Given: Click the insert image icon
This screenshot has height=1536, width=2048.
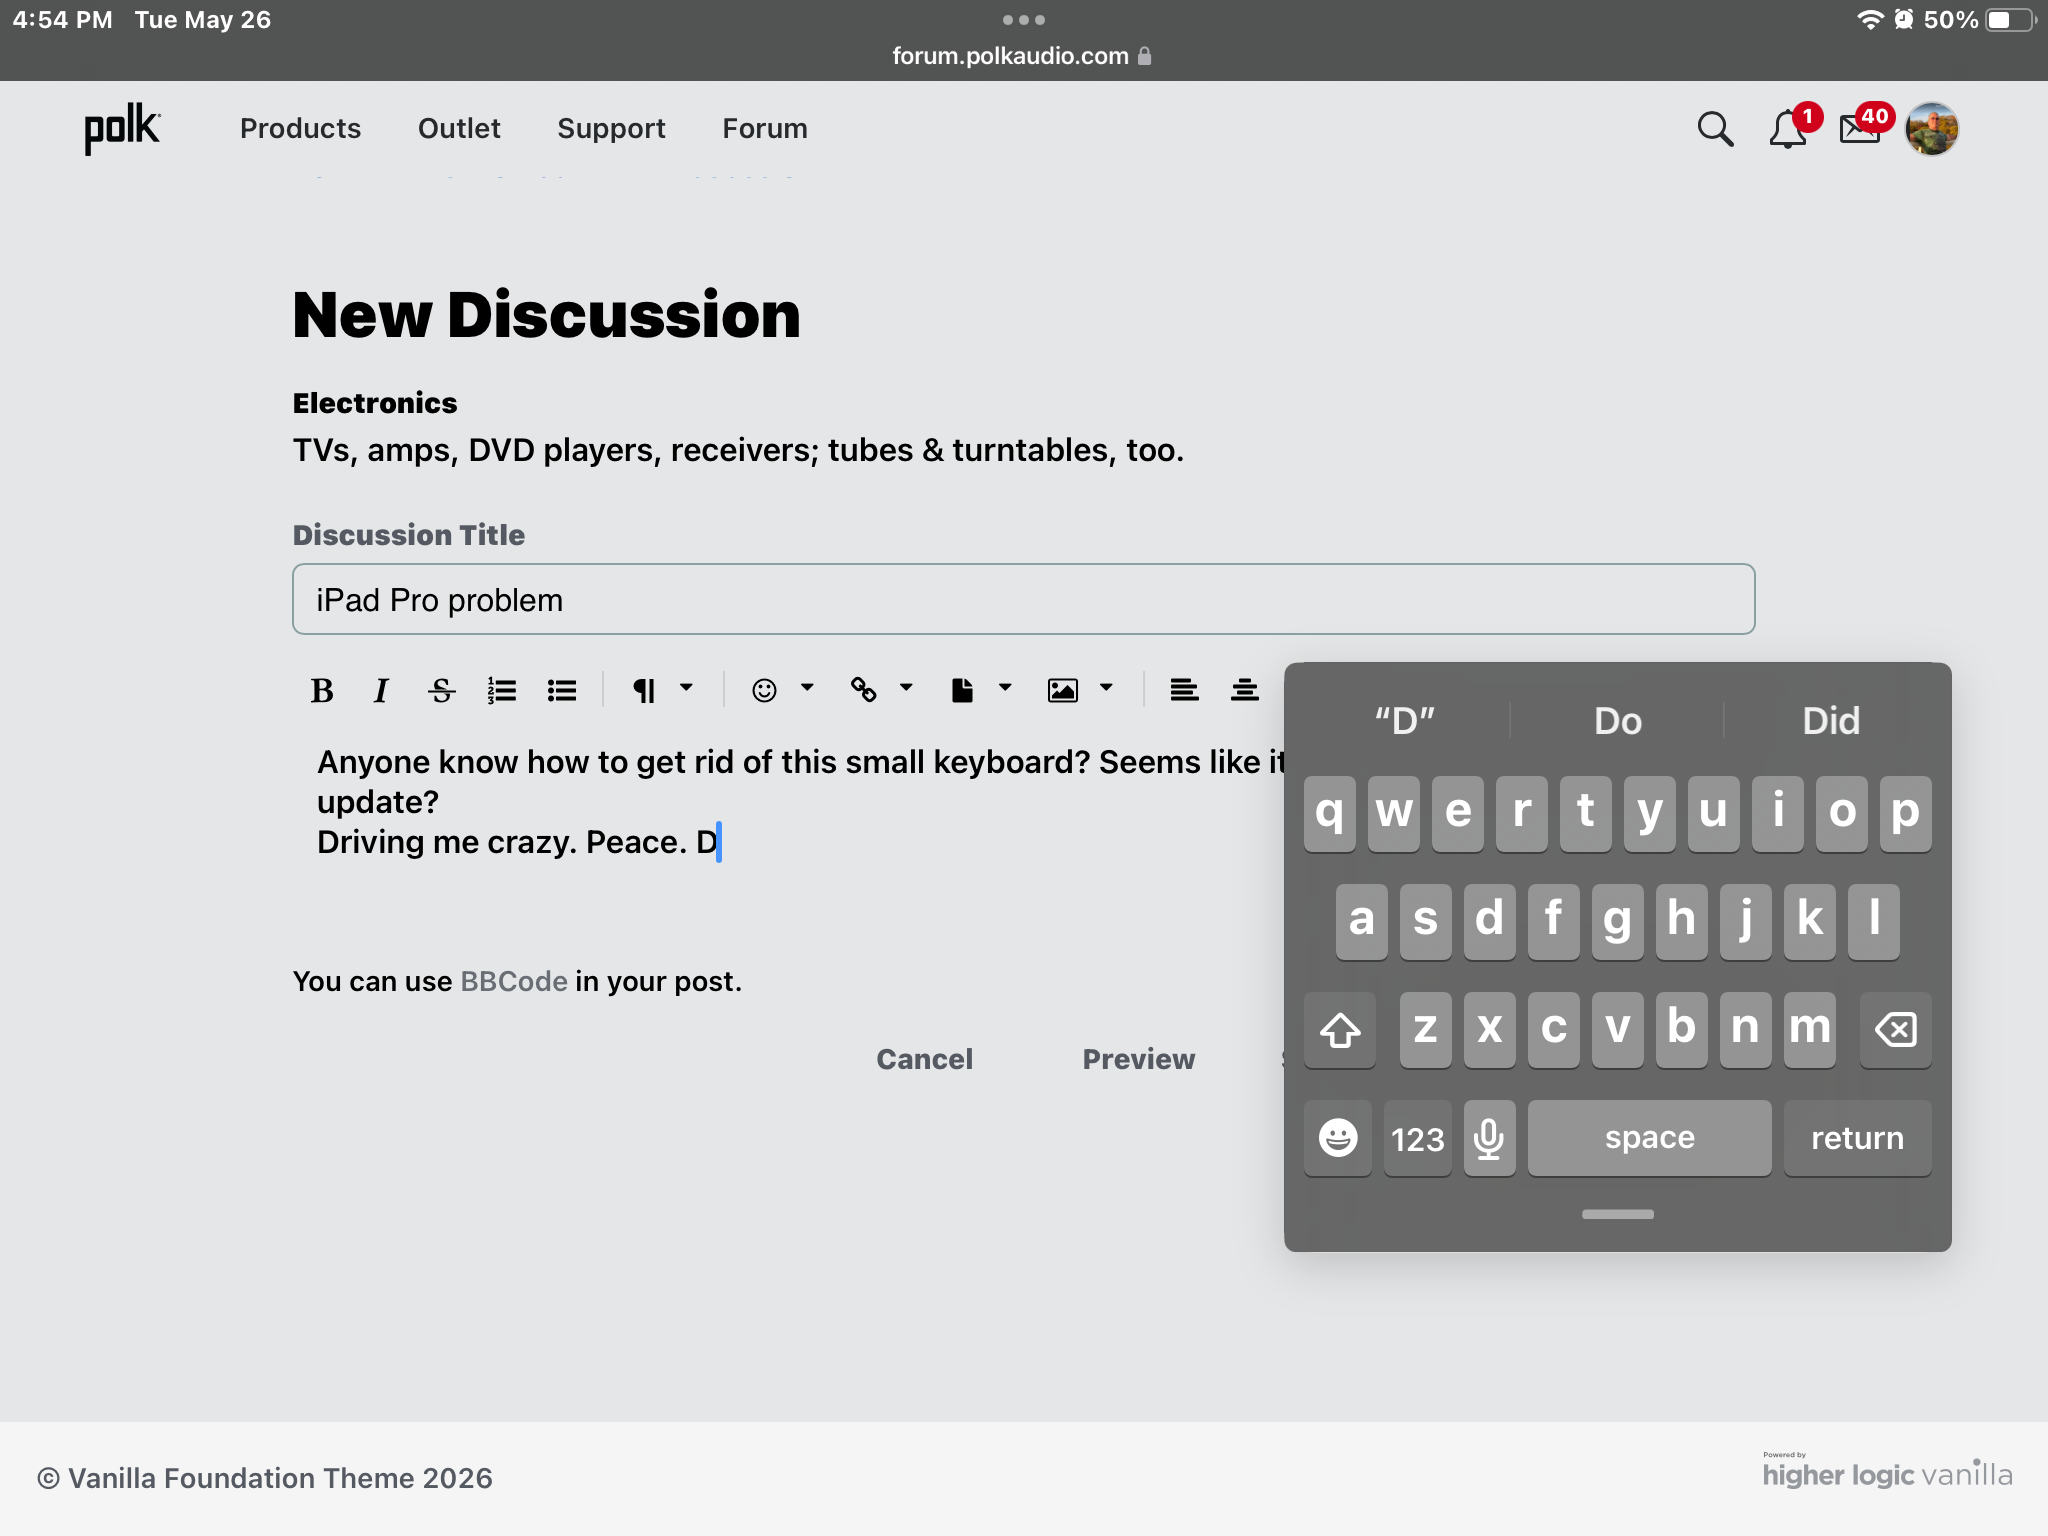Looking at the screenshot, I should click(x=1063, y=690).
